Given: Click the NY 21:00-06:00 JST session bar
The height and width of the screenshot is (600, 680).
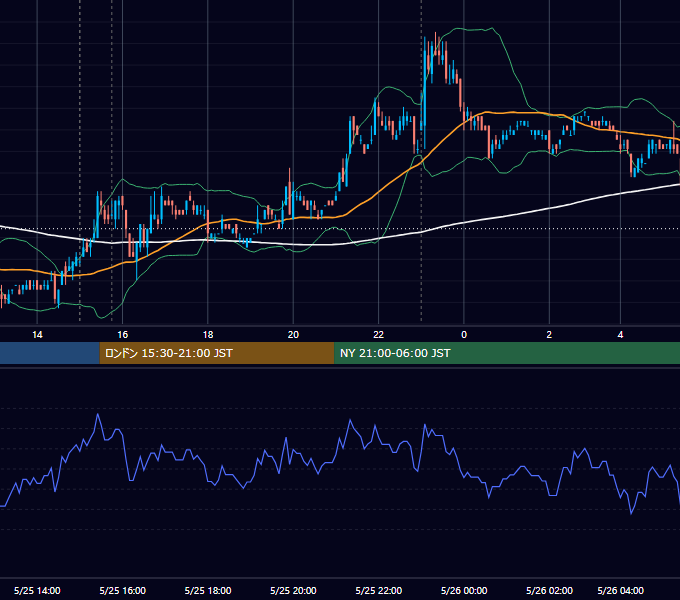Looking at the screenshot, I should (507, 353).
